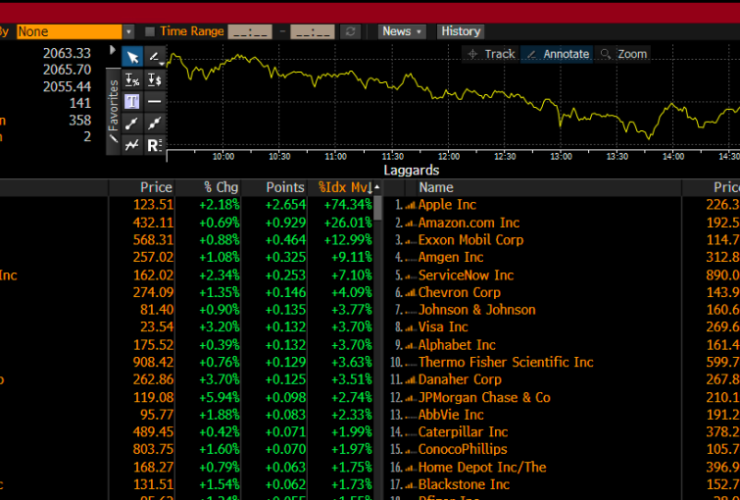Click chart icon beside Danaher Corp

coord(410,380)
